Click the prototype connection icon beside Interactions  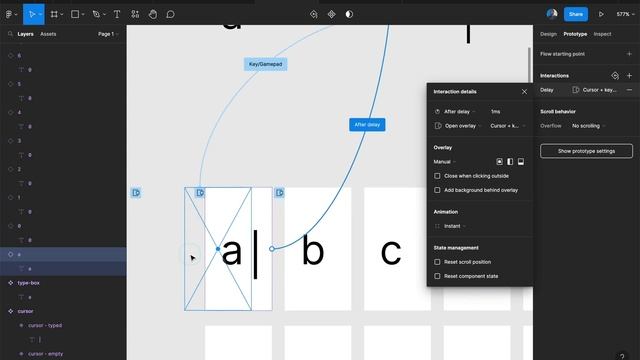tap(615, 76)
